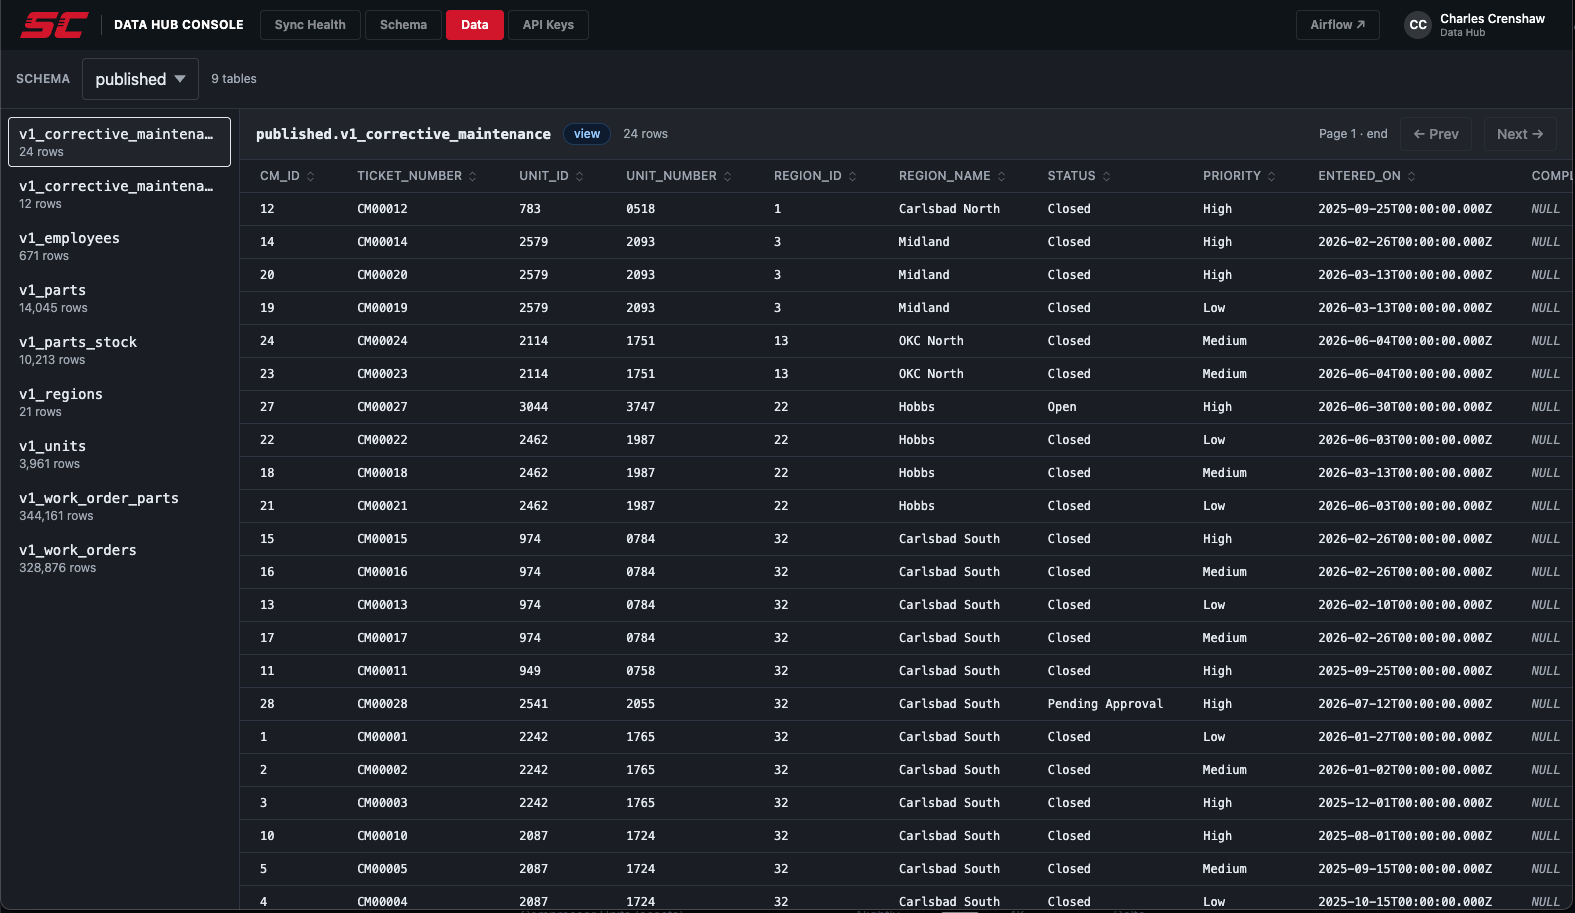This screenshot has width=1575, height=913.
Task: Click ticket cell CM00012
Action: click(x=382, y=209)
